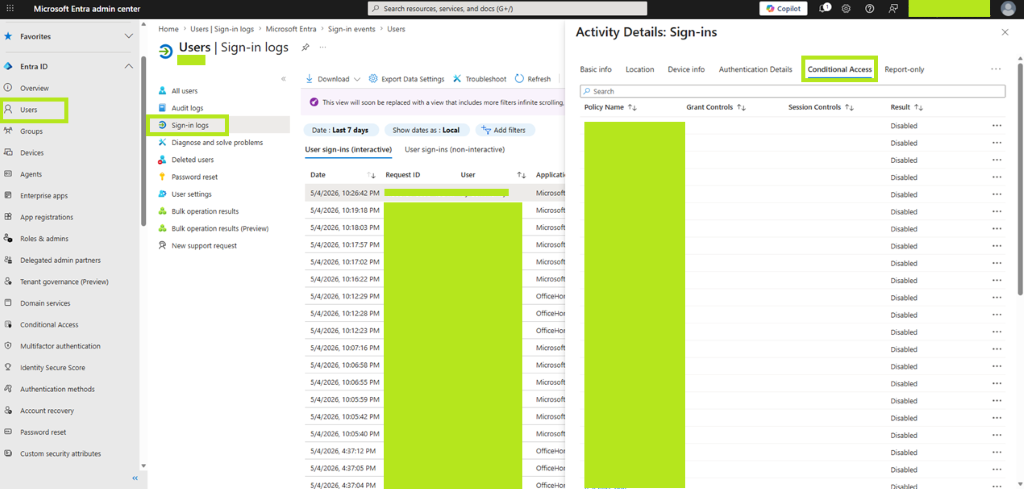Open All users in Users menu
This screenshot has width=1024, height=489.
pyautogui.click(x=184, y=91)
